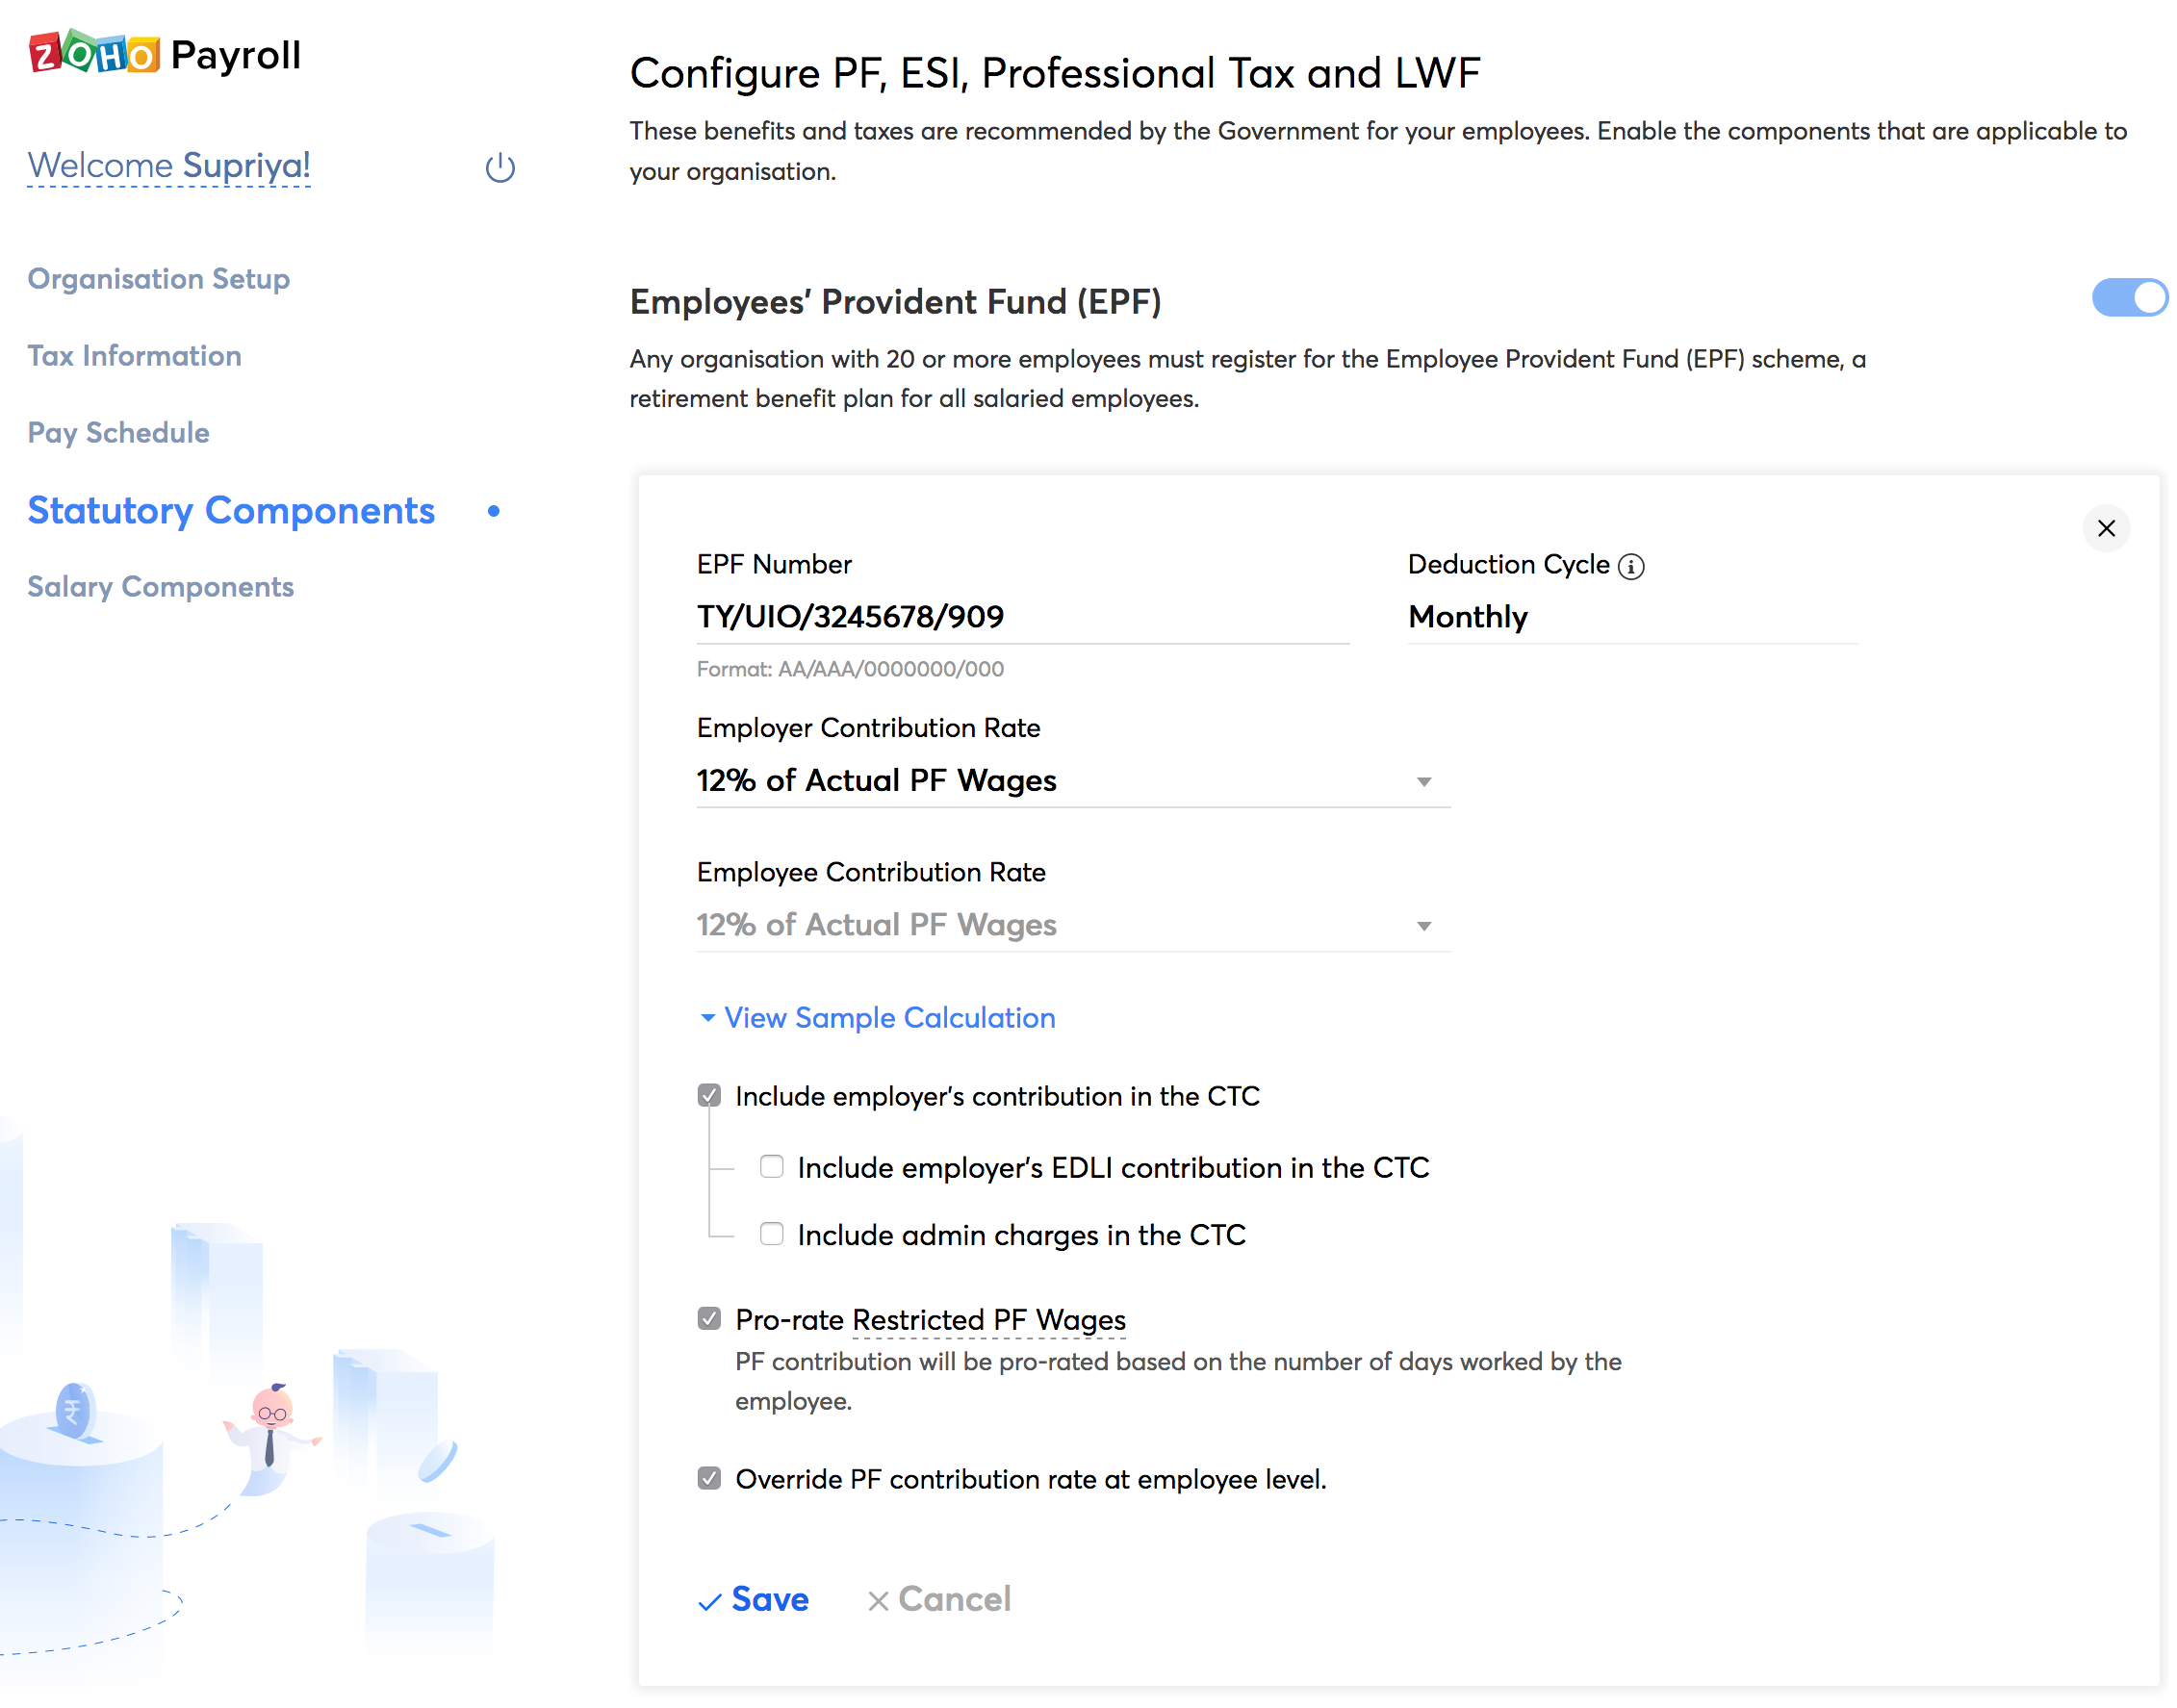Check Include employer's EDLI contribution checkbox
Viewport: 2177px width, 1708px height.
771,1167
